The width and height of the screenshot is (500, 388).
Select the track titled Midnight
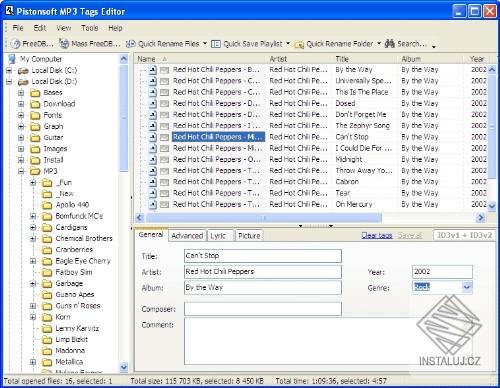[x=349, y=159]
